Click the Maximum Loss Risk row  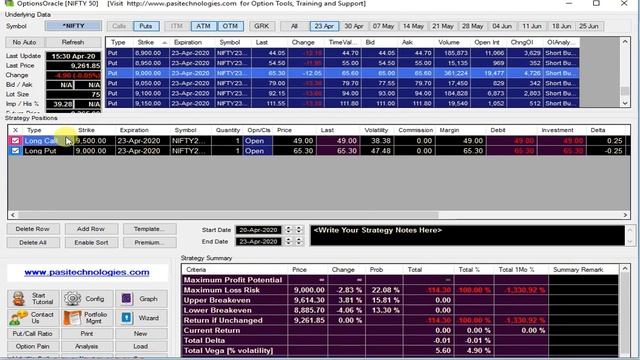pos(400,290)
